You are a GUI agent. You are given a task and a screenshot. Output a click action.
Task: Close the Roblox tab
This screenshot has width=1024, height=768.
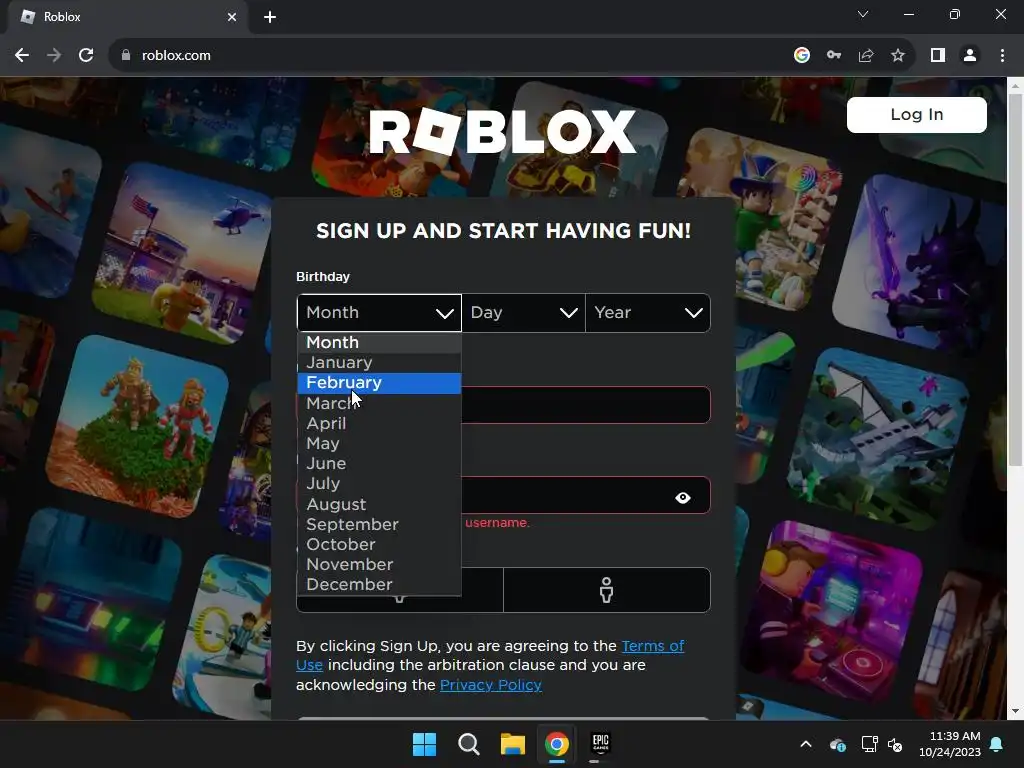tap(232, 17)
